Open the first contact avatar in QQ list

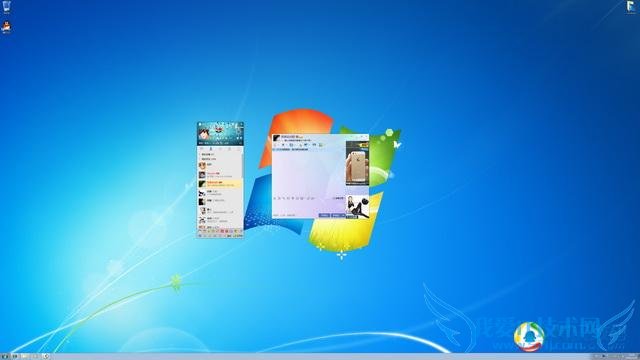coord(202,165)
